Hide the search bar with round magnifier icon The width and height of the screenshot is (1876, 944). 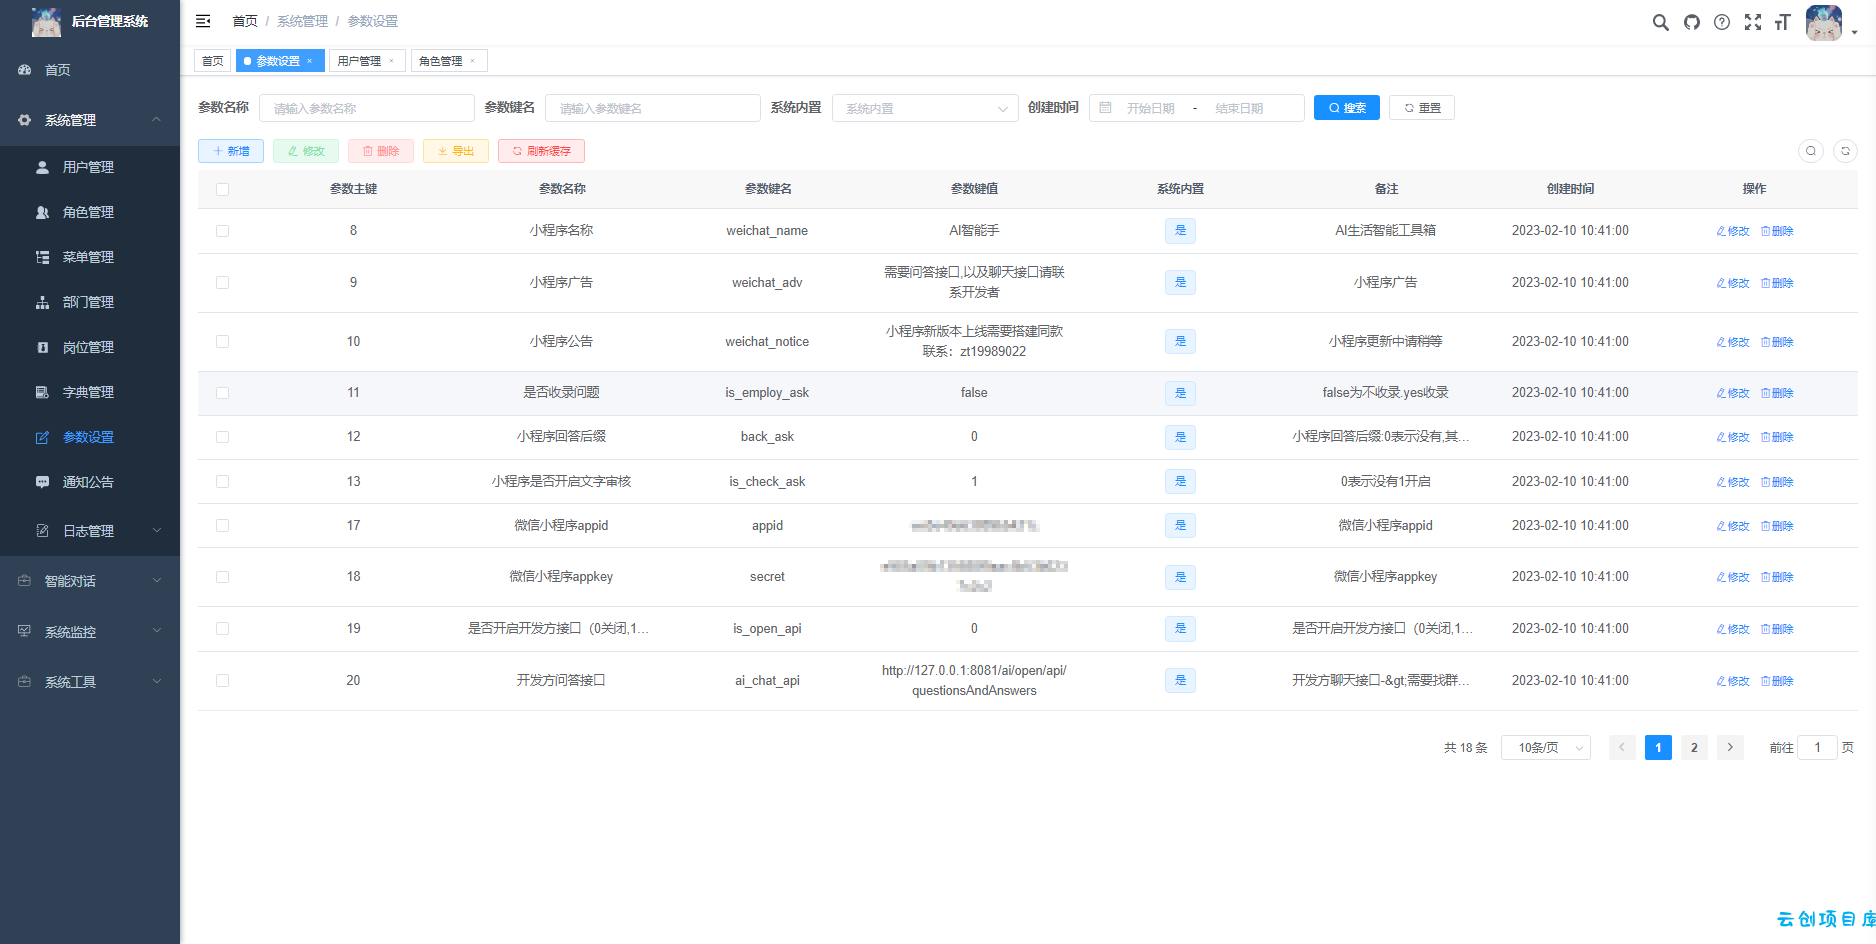pos(1811,151)
